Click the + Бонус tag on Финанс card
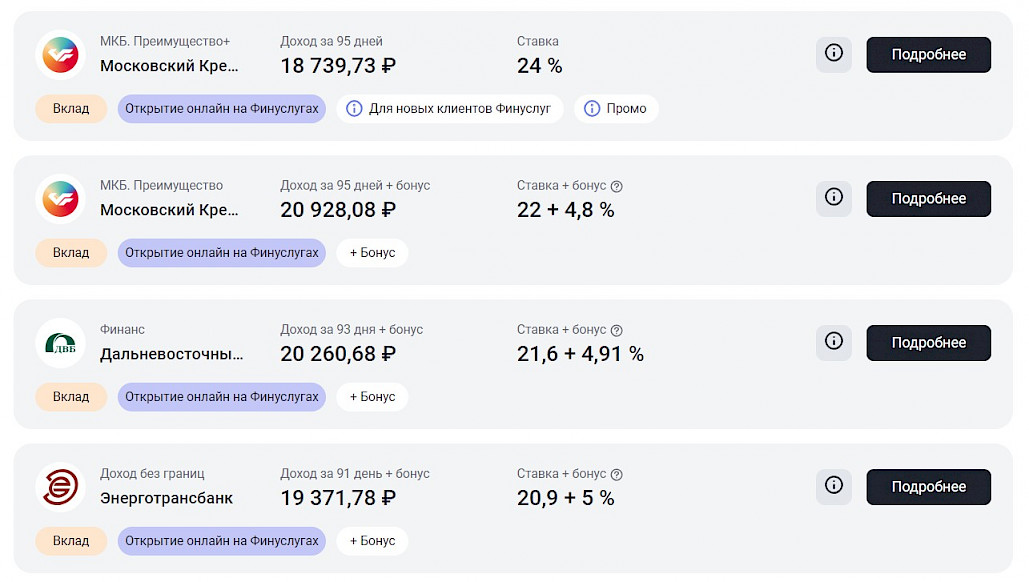This screenshot has height=582, width=1029. coord(372,396)
